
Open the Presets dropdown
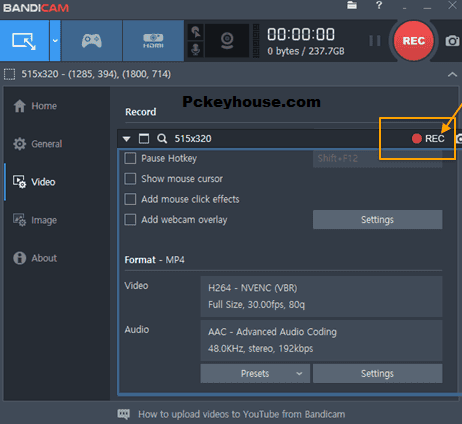(255, 373)
